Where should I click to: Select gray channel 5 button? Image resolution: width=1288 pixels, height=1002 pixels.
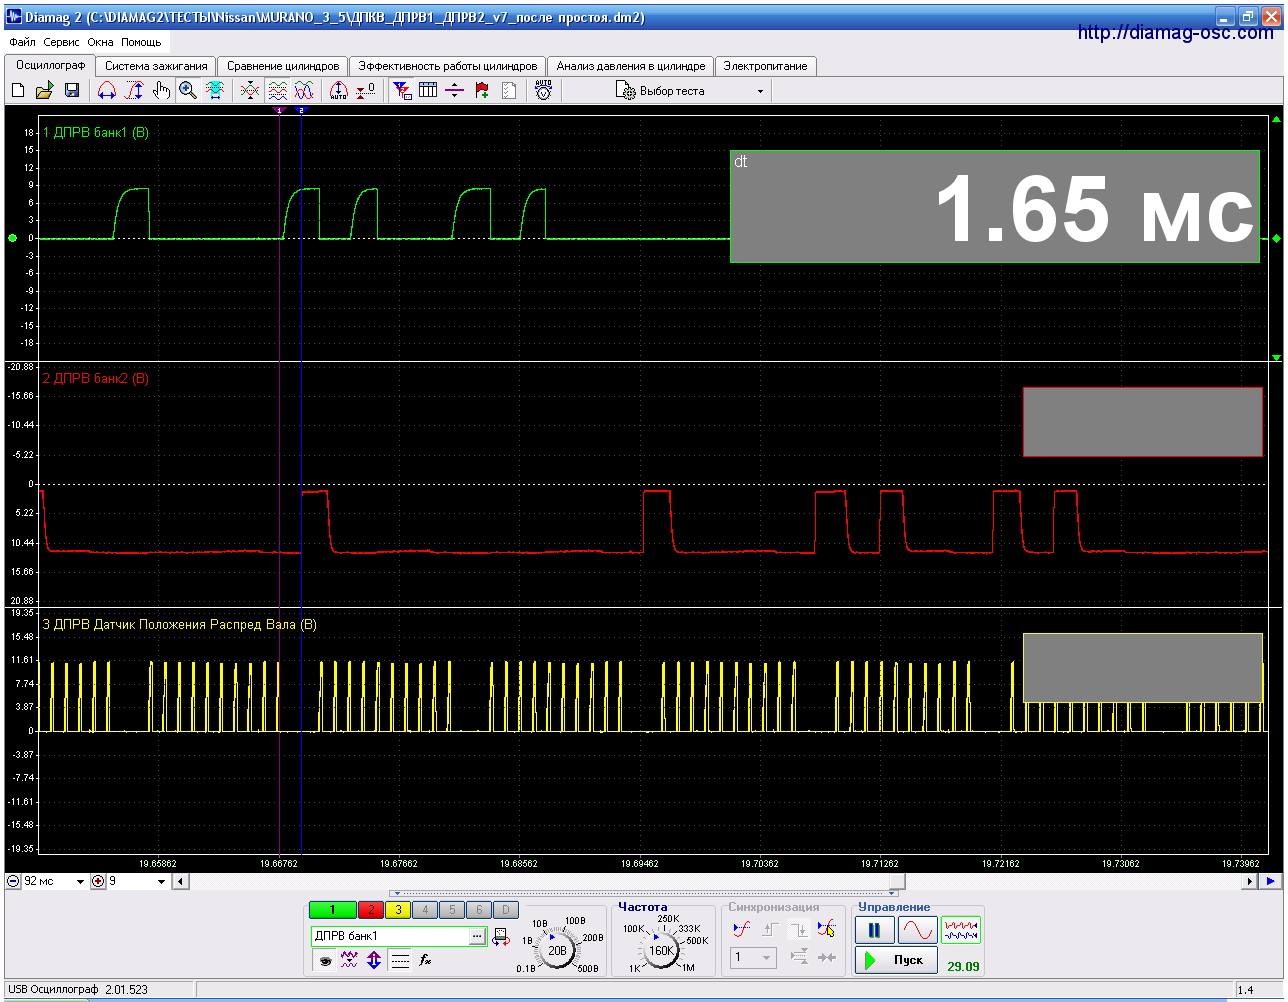pyautogui.click(x=452, y=910)
